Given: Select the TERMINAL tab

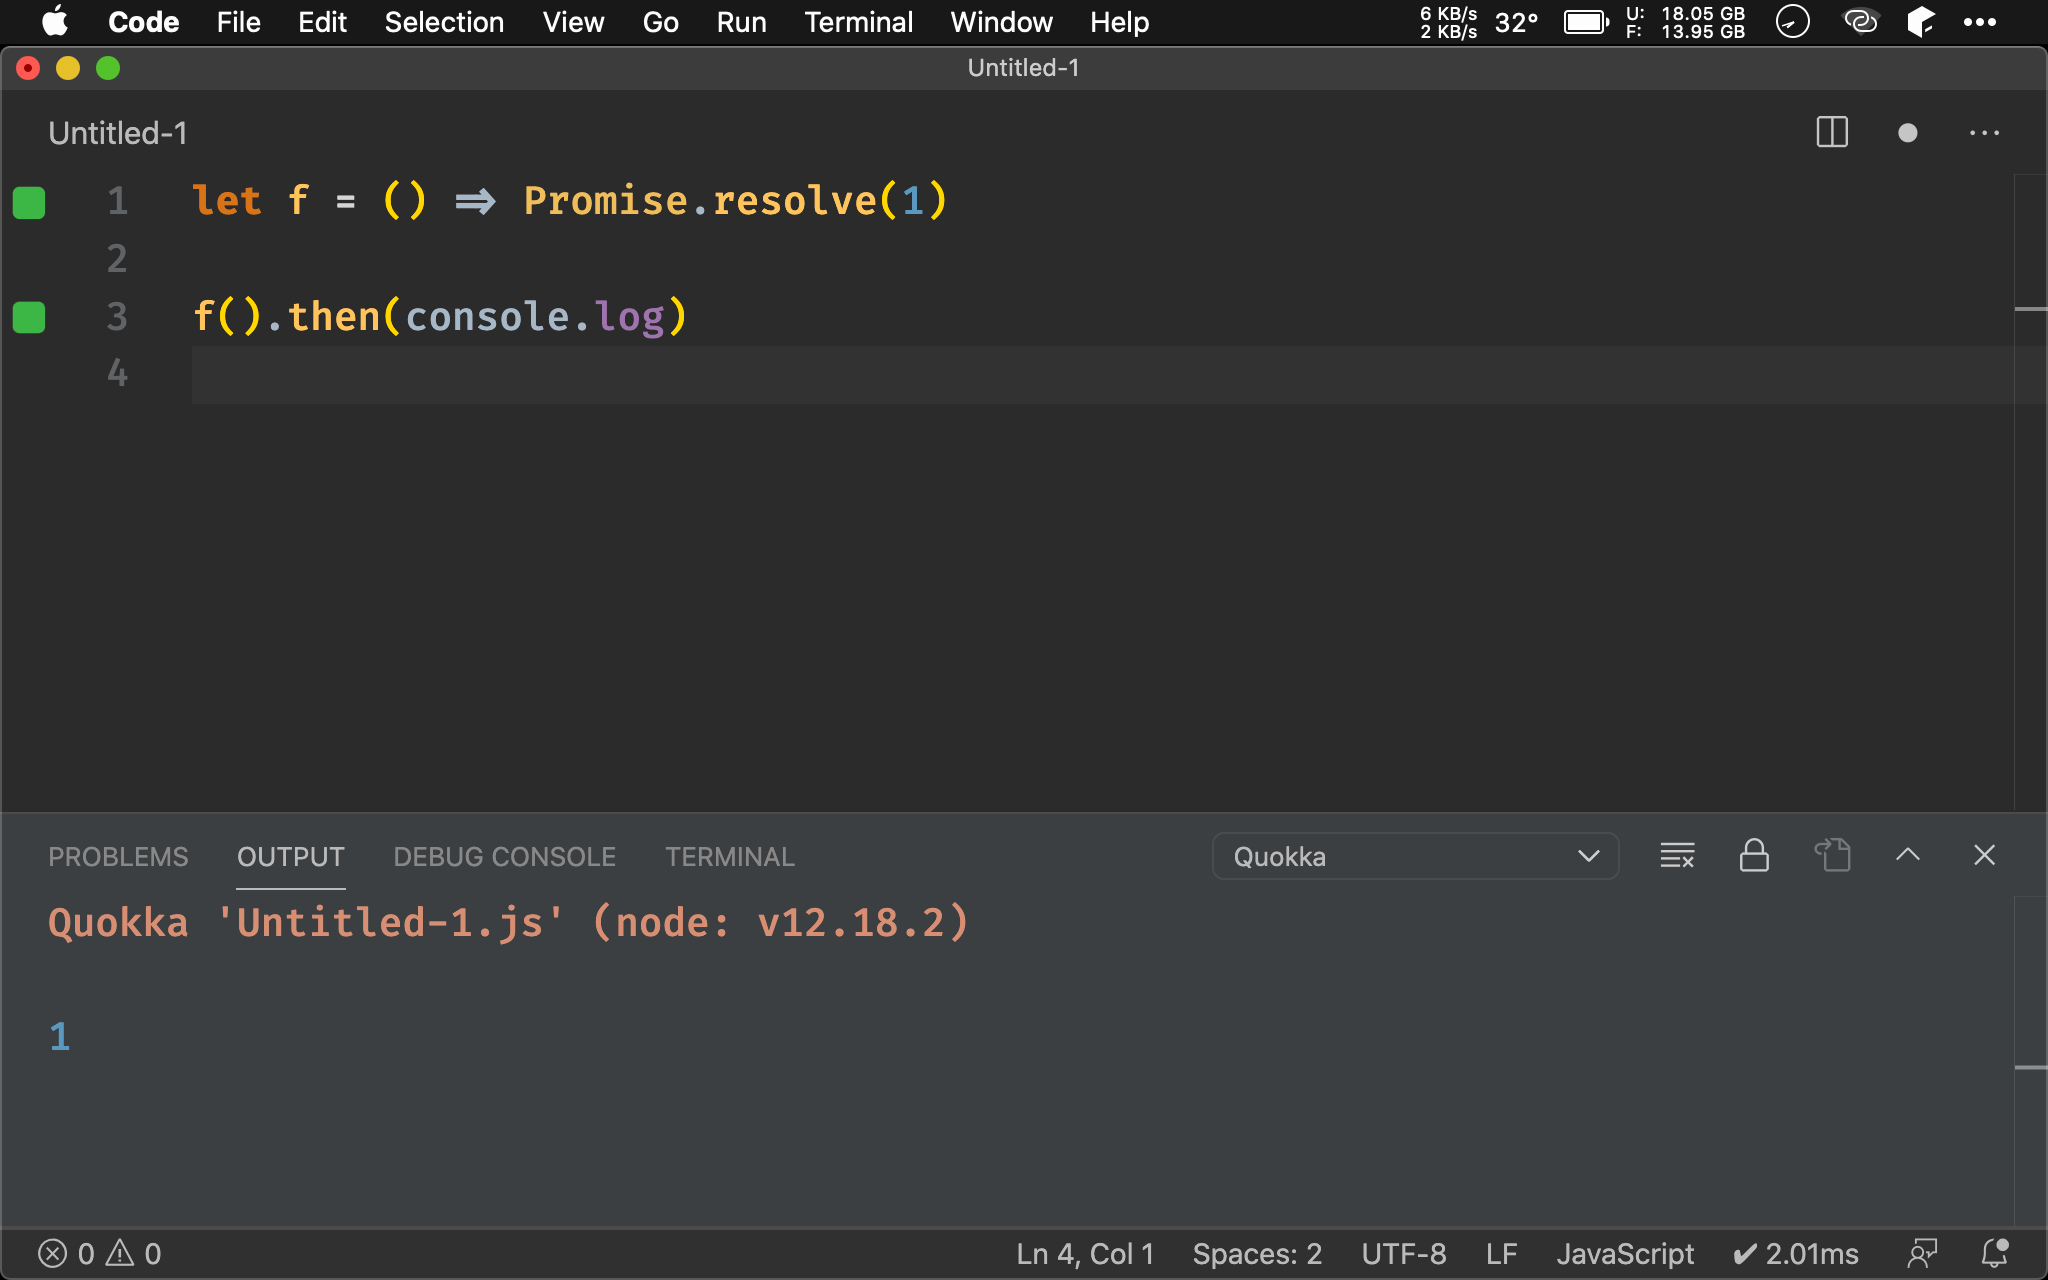Looking at the screenshot, I should tap(728, 857).
